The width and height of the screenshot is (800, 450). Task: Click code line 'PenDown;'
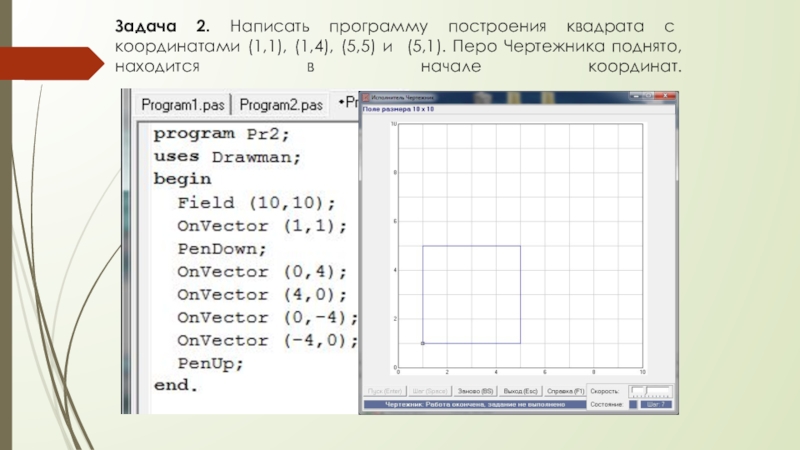coord(222,249)
